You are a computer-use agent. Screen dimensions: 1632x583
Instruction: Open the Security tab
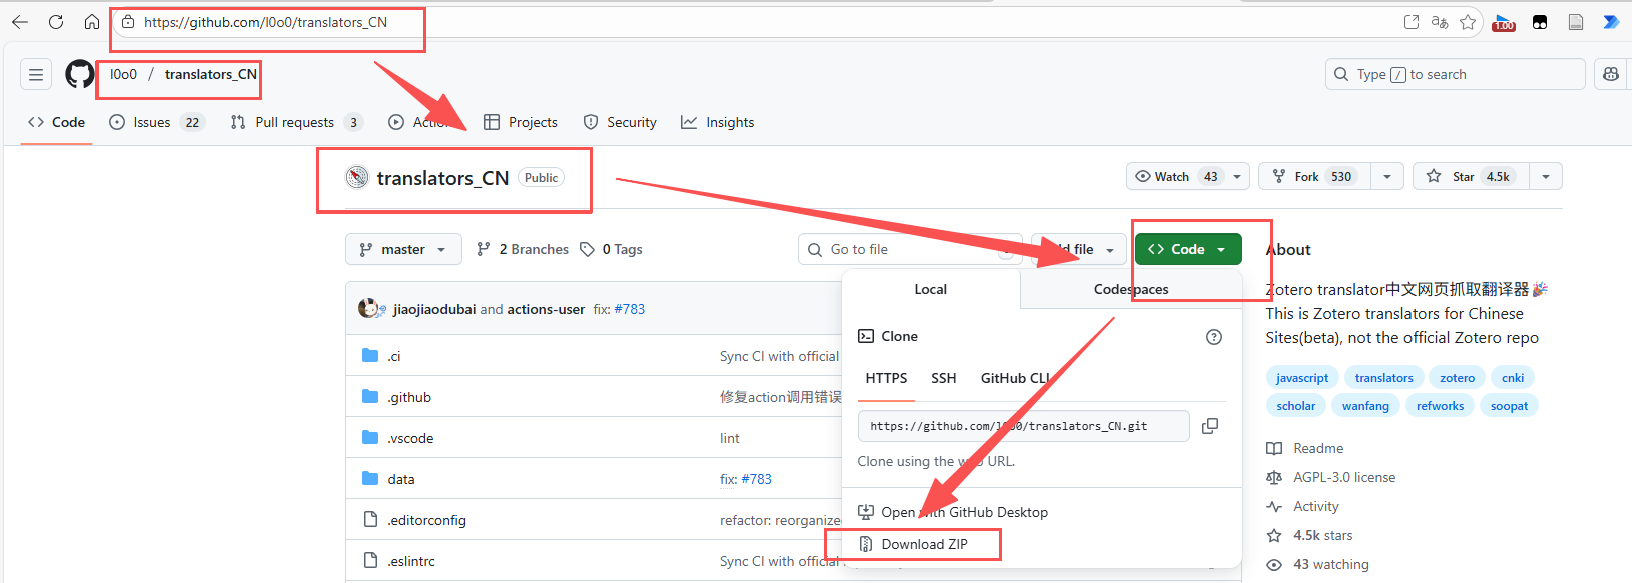(620, 122)
